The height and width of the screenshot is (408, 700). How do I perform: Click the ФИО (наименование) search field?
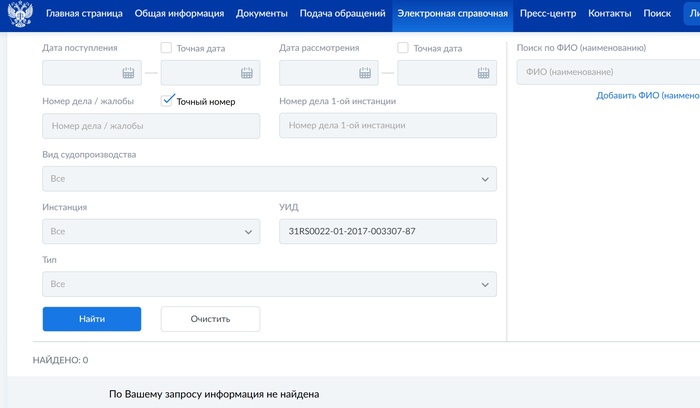pyautogui.click(x=606, y=72)
